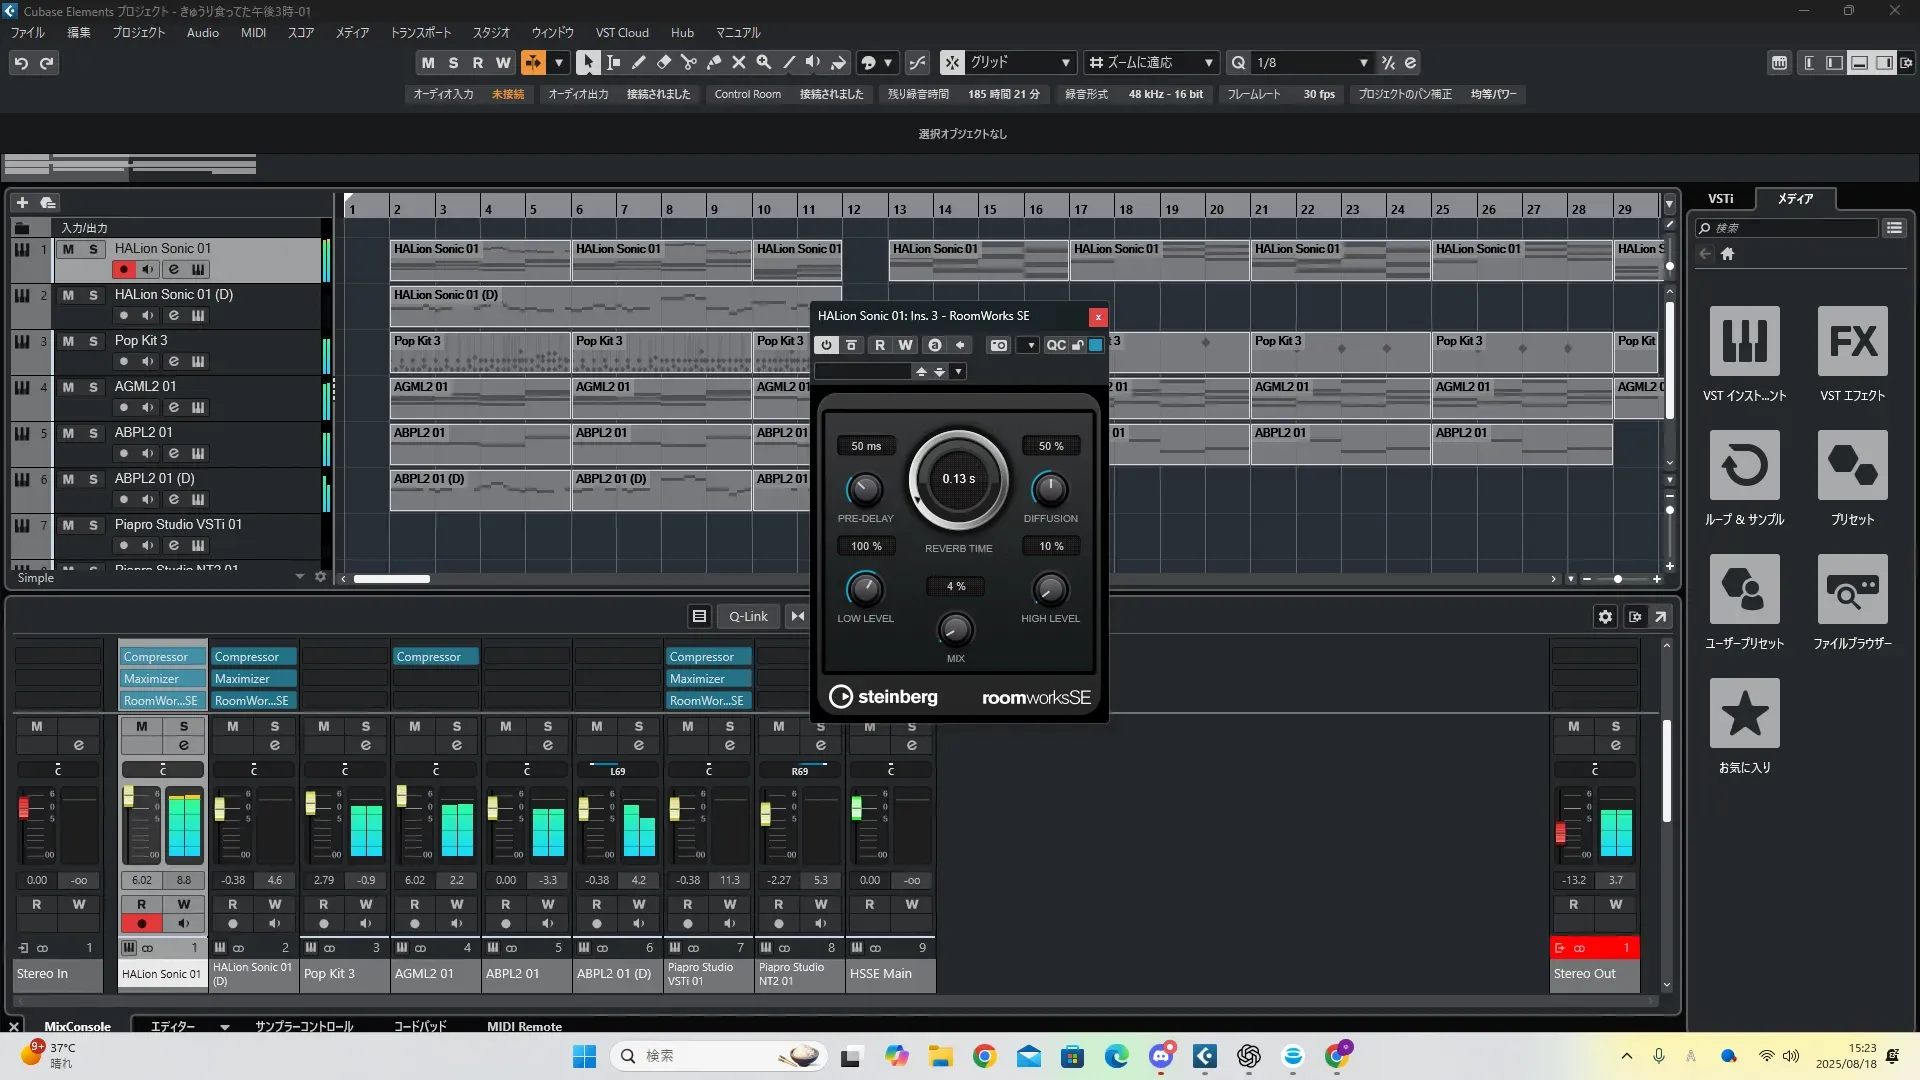1920x1080 pixels.
Task: Click the Q-Link button
Action: [748, 616]
